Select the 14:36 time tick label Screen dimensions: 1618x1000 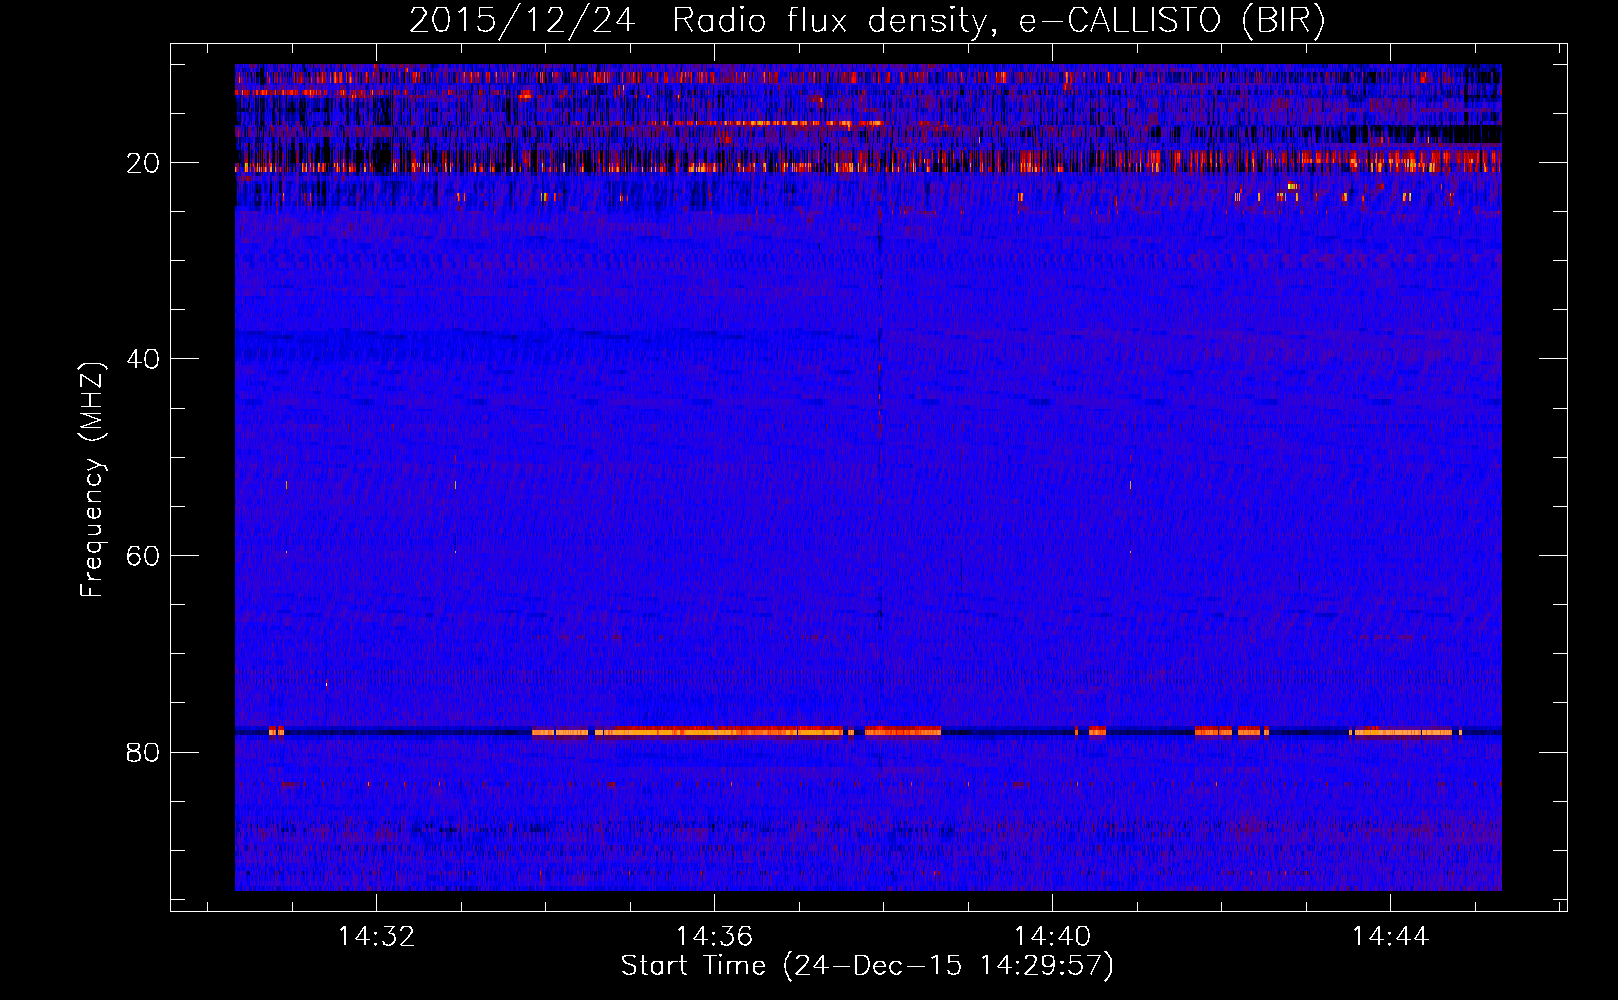point(714,937)
